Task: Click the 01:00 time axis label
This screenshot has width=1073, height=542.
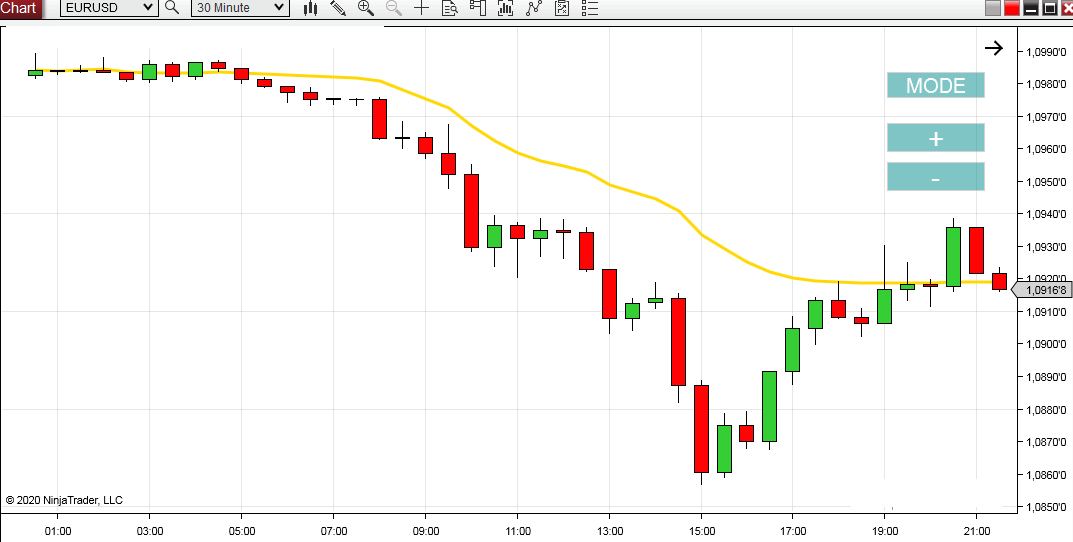Action: tap(57, 531)
